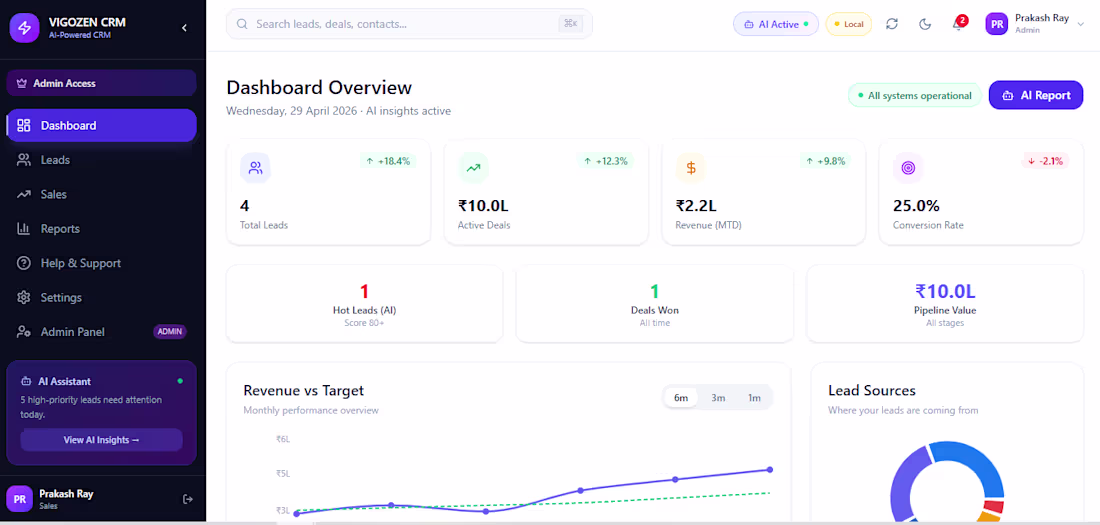The height and width of the screenshot is (525, 1100).
Task: Click the PR avatar in sidebar footer
Action: (x=20, y=499)
